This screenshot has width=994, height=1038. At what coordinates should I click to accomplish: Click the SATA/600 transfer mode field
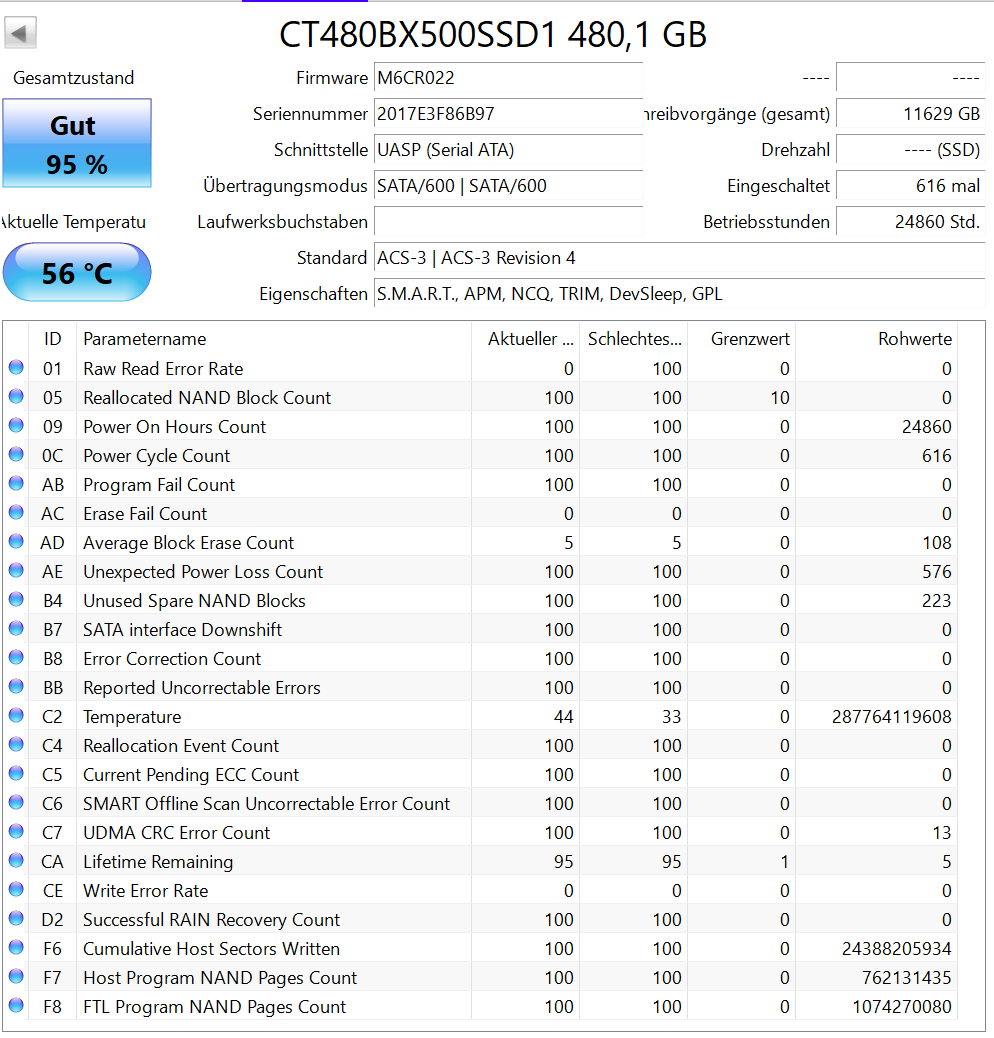click(508, 186)
